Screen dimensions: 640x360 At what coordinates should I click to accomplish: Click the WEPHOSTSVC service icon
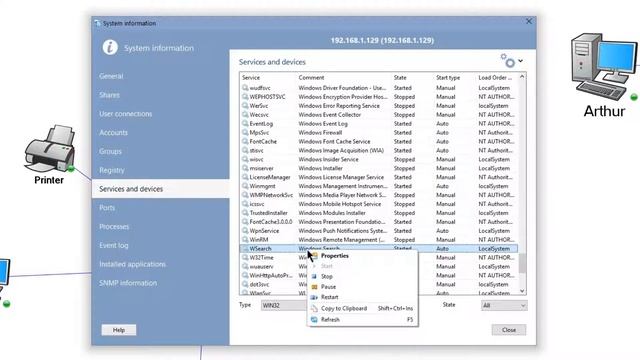coord(245,97)
